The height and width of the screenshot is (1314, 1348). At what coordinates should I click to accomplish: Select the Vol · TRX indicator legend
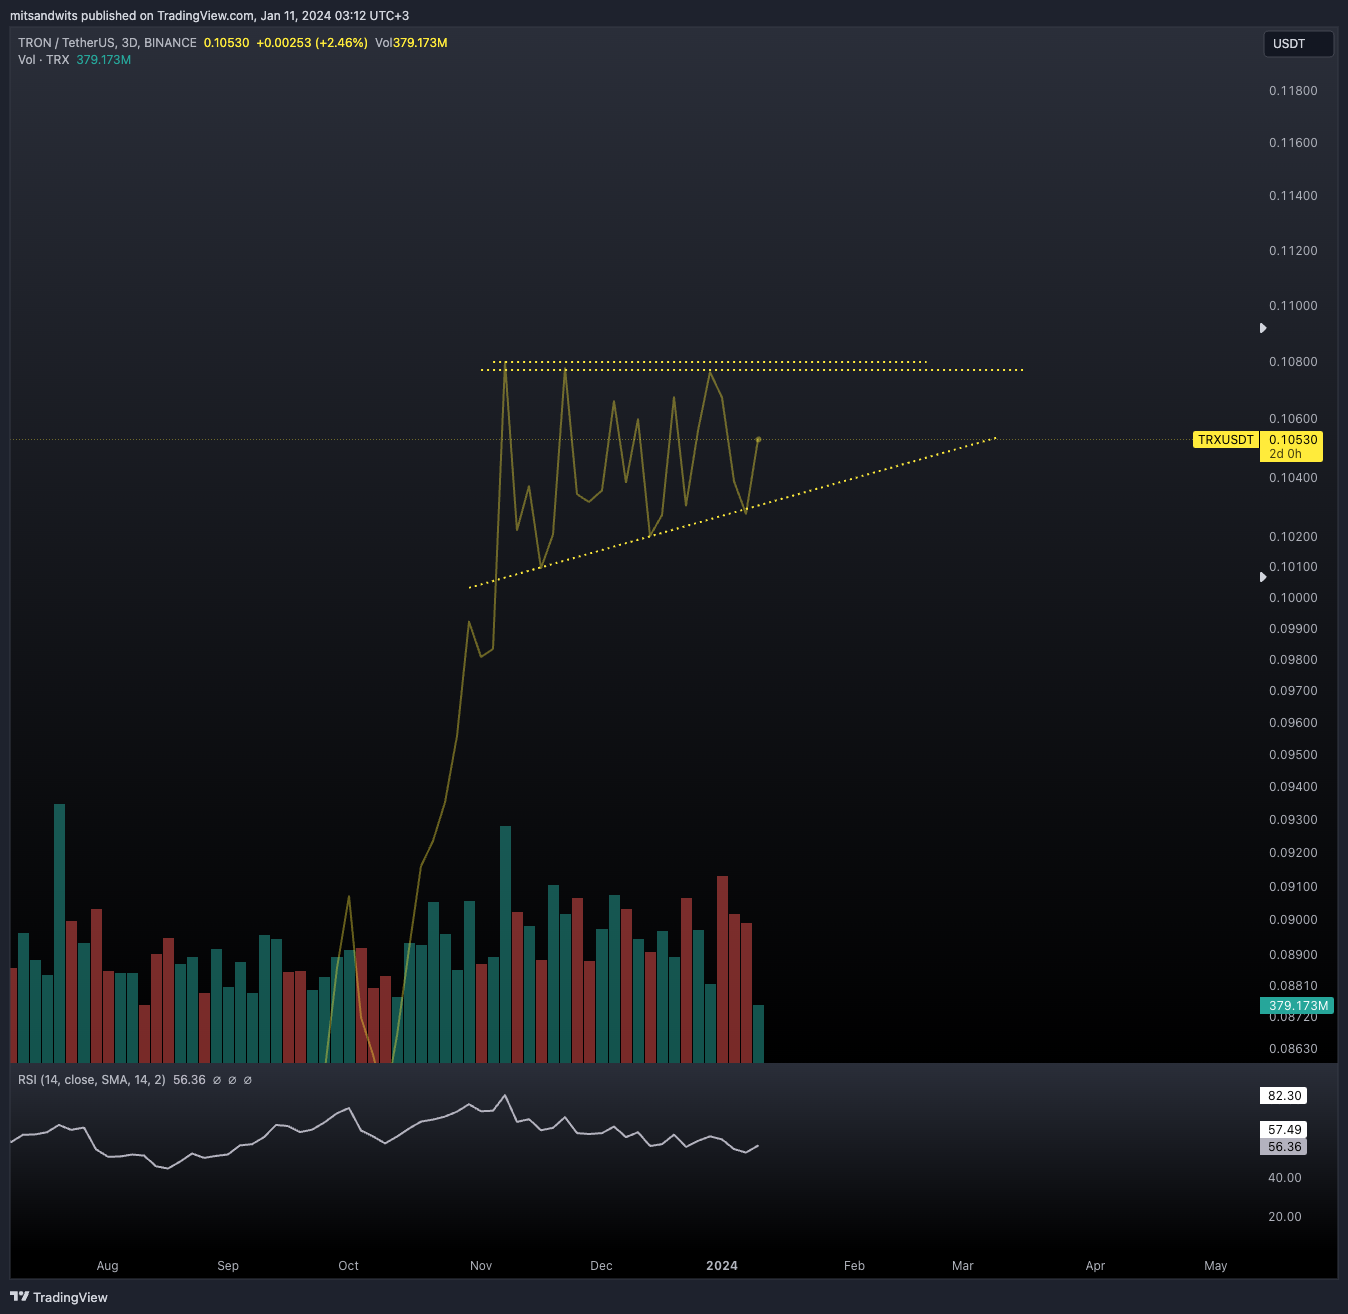(44, 60)
